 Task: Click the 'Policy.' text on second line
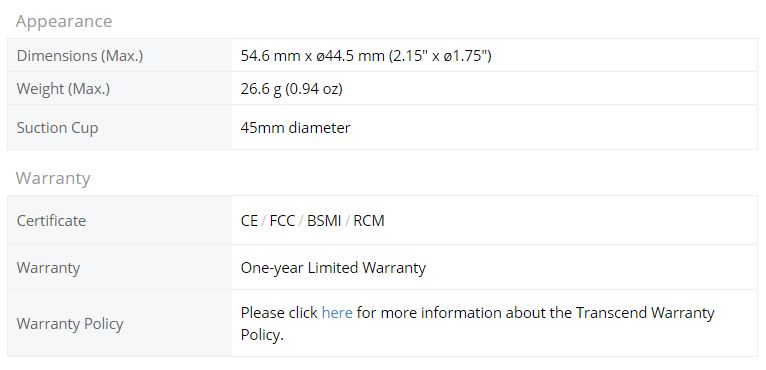pyautogui.click(x=262, y=335)
